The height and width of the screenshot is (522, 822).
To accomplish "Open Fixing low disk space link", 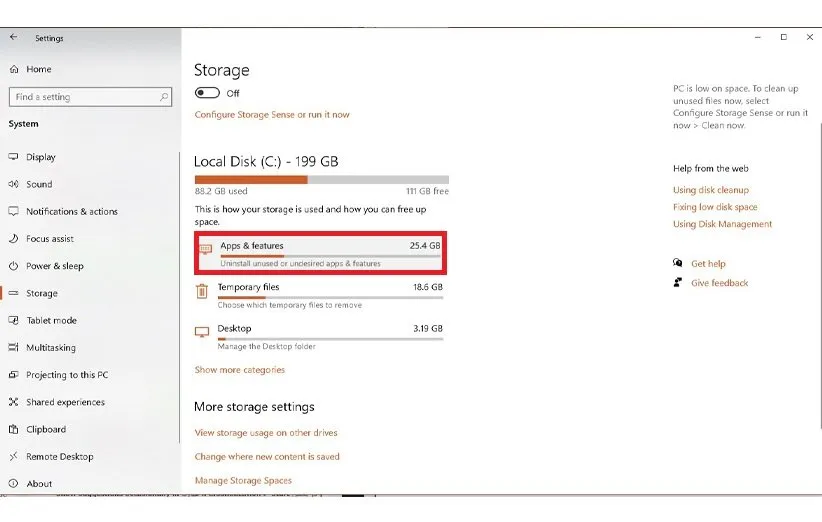I will (x=715, y=206).
